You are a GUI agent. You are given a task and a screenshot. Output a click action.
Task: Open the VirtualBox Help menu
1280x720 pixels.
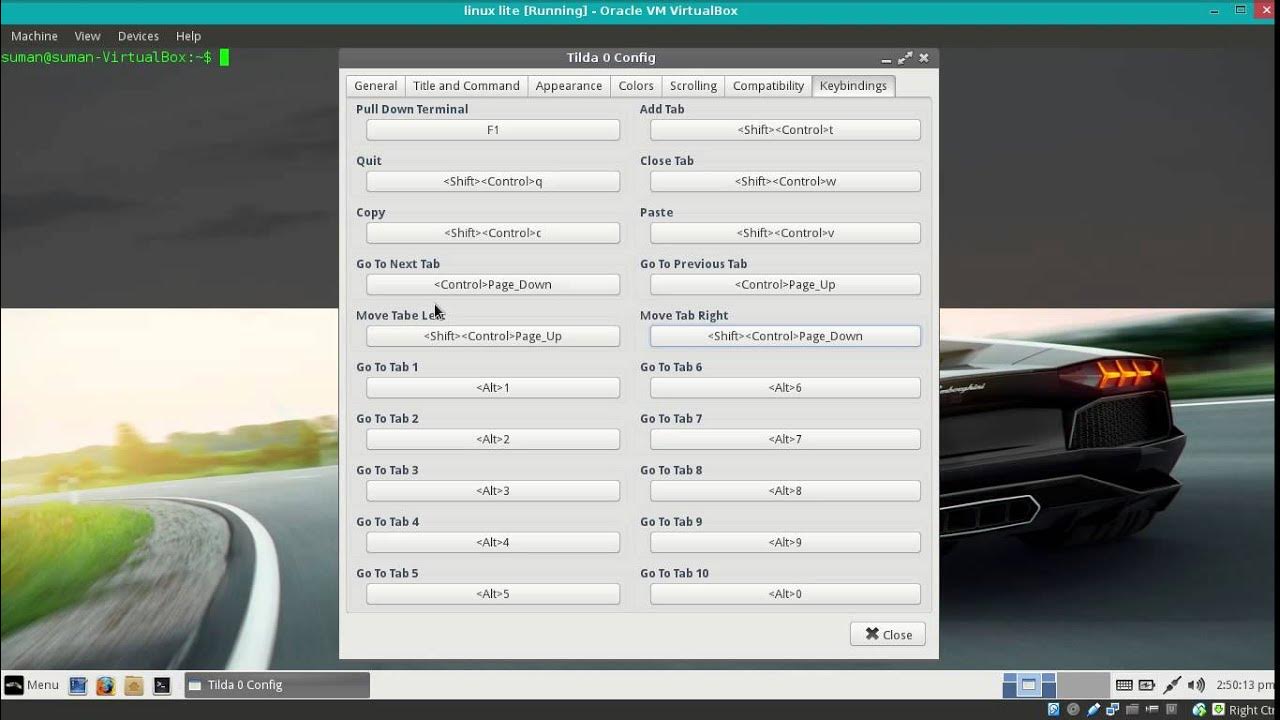pyautogui.click(x=188, y=36)
